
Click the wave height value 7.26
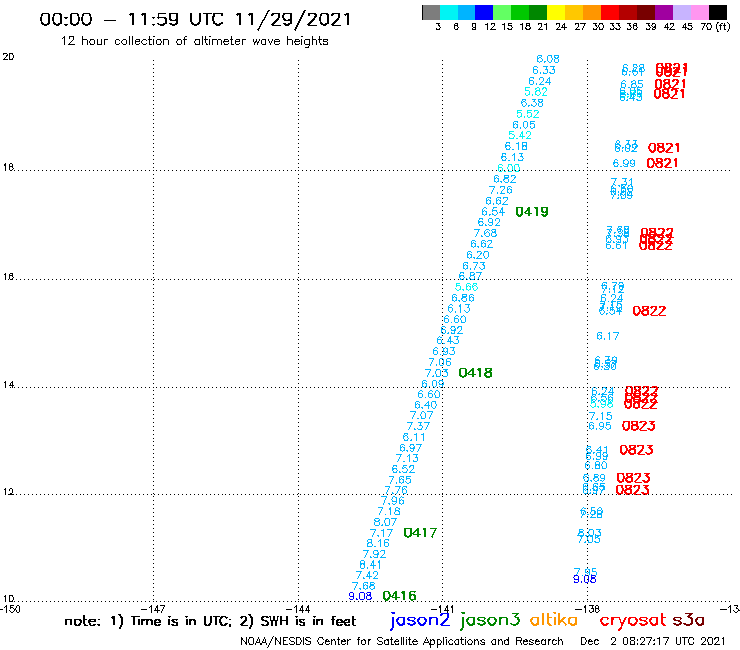[501, 190]
